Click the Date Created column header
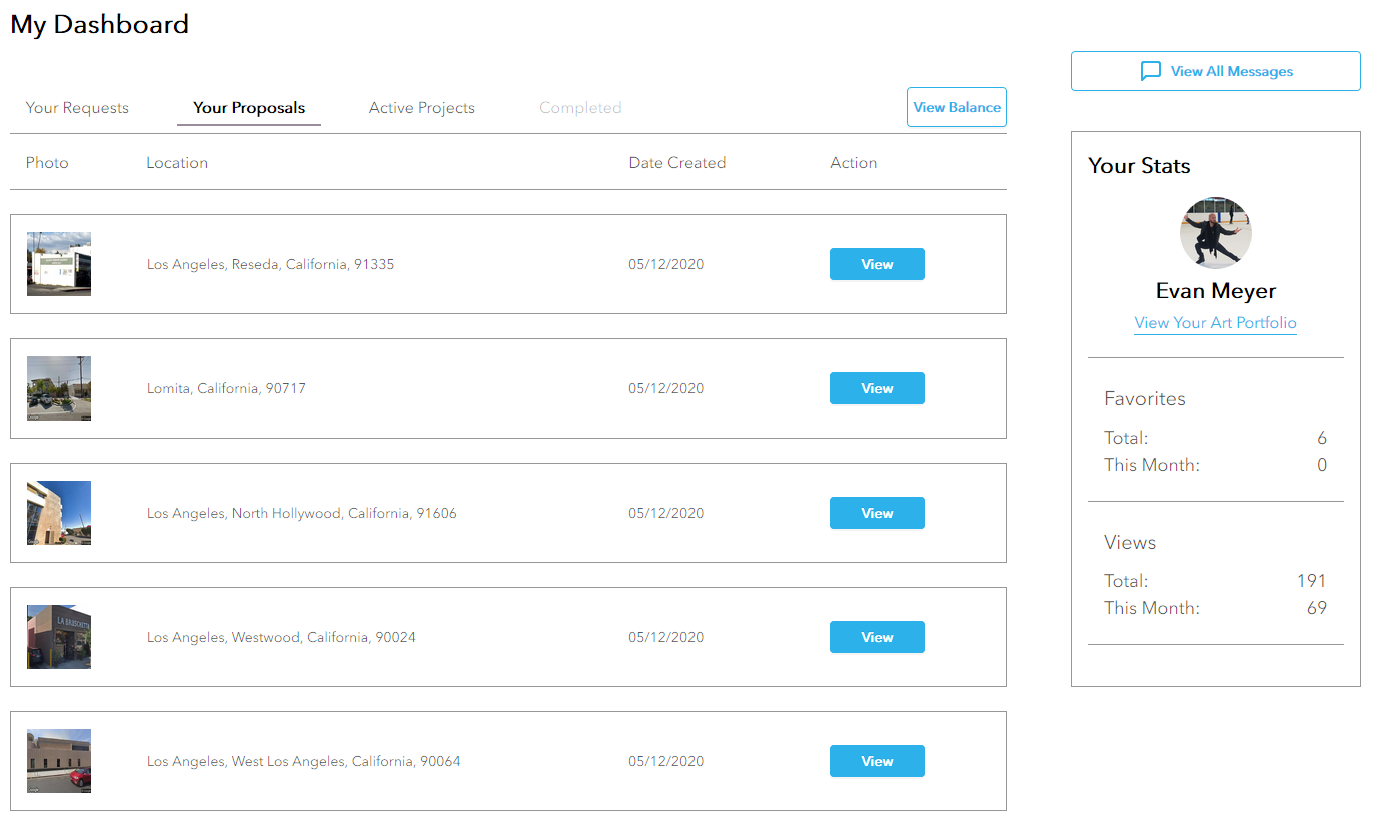Viewport: 1380px width, 830px height. coord(677,163)
